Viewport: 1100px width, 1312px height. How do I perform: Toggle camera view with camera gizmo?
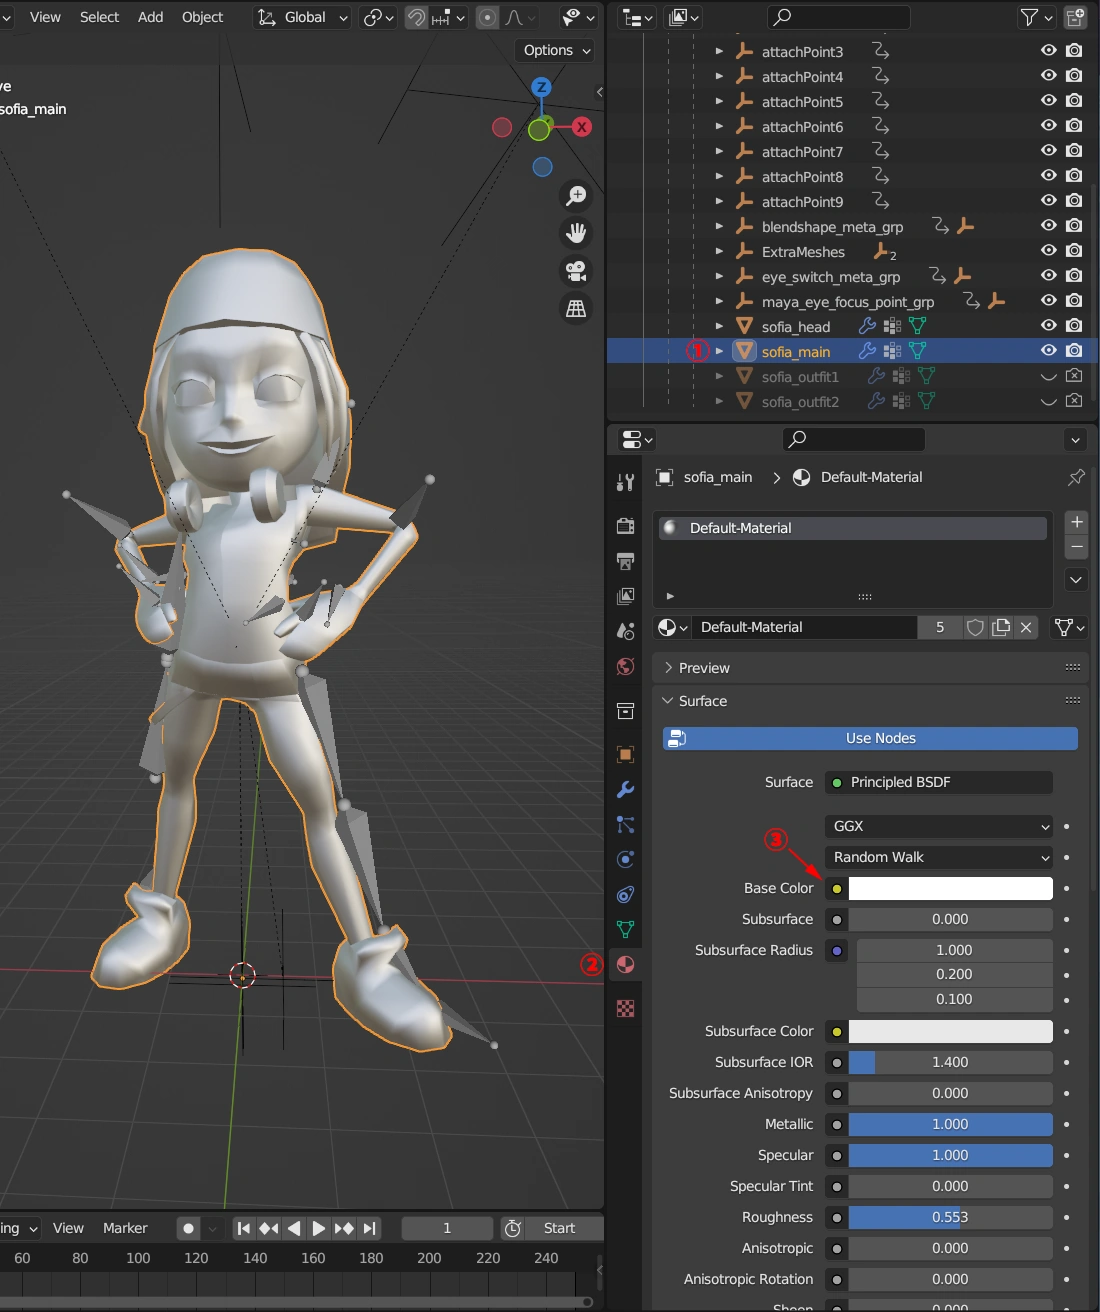click(576, 271)
